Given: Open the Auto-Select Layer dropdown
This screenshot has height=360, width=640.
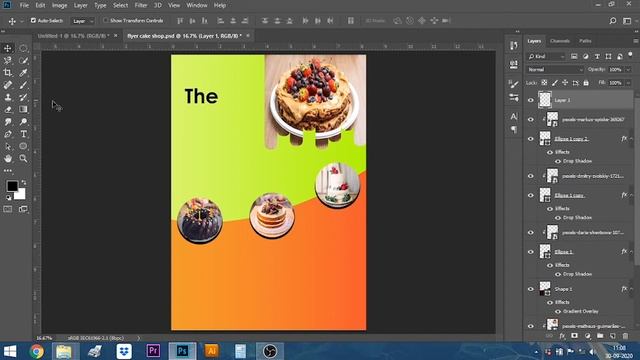Looking at the screenshot, I should [83, 21].
